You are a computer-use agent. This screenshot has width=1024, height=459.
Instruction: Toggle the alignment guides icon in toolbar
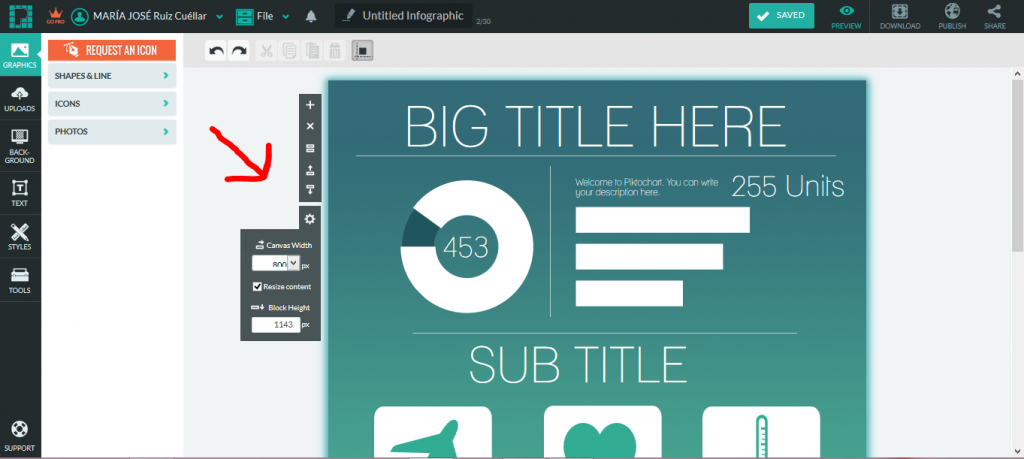coord(362,50)
